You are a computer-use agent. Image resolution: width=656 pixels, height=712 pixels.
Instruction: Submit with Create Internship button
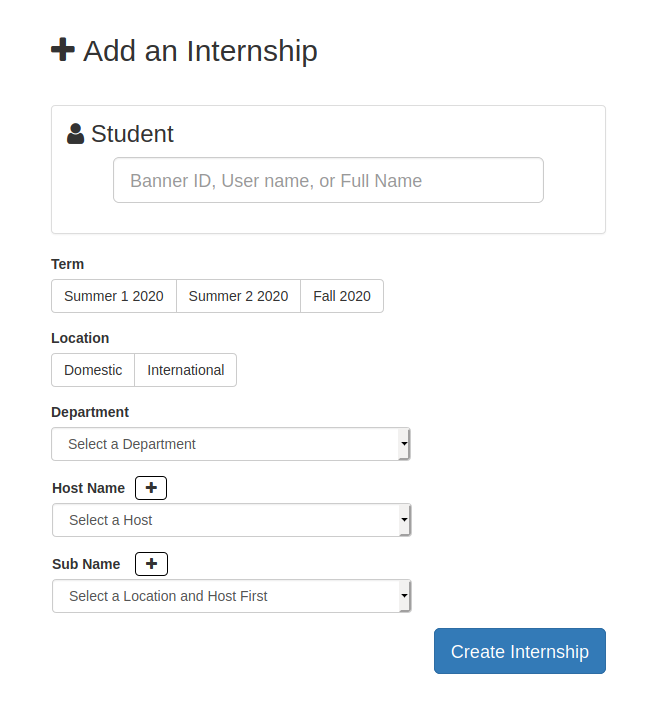click(x=520, y=651)
